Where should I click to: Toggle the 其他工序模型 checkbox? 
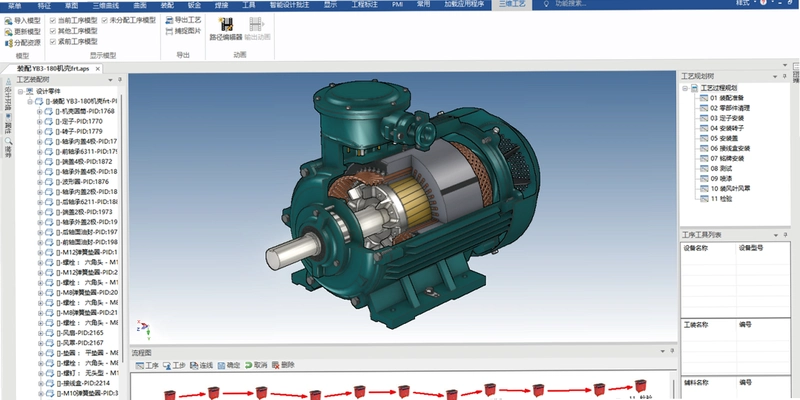pos(53,31)
